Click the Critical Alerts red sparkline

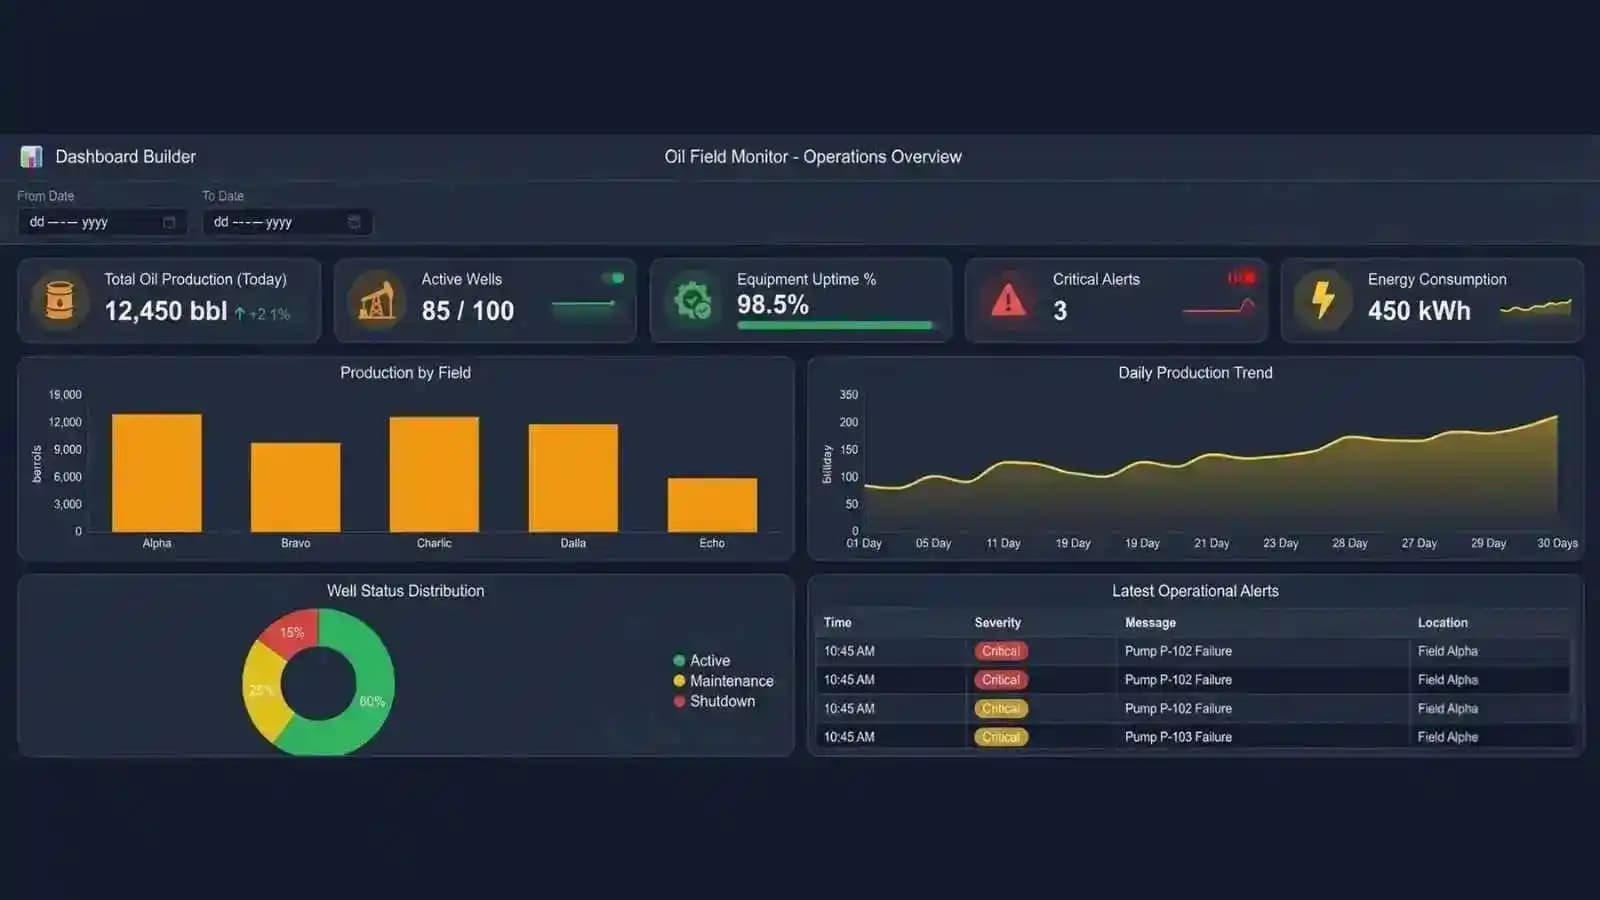tap(1218, 307)
